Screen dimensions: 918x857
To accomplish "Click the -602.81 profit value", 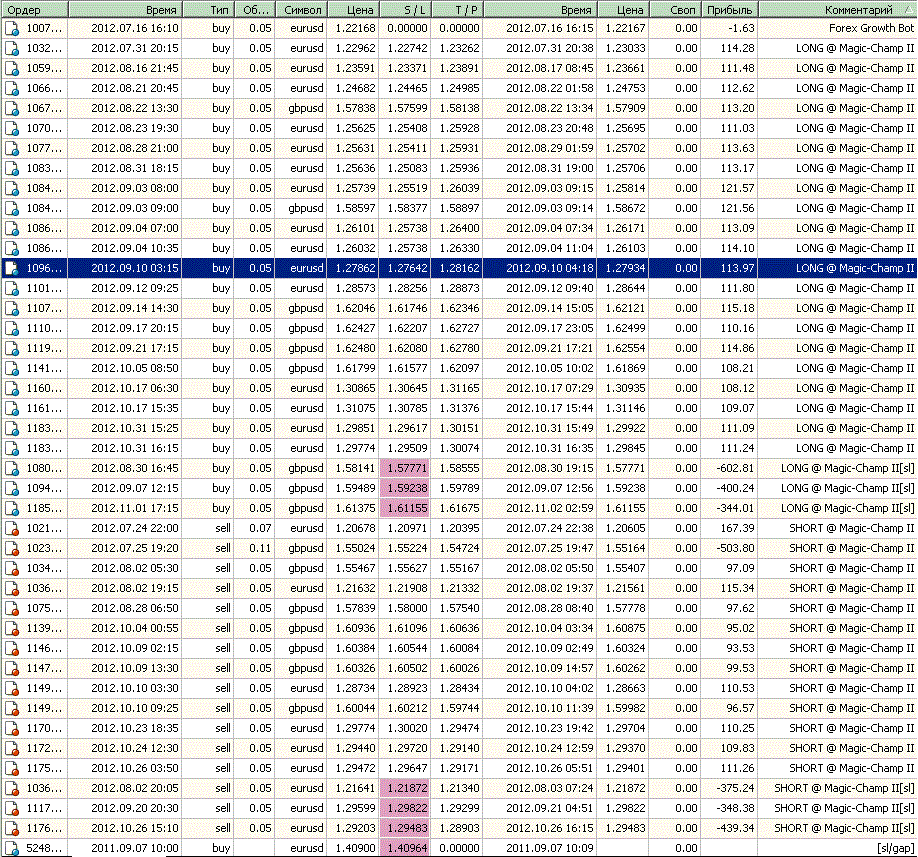I will point(735,468).
